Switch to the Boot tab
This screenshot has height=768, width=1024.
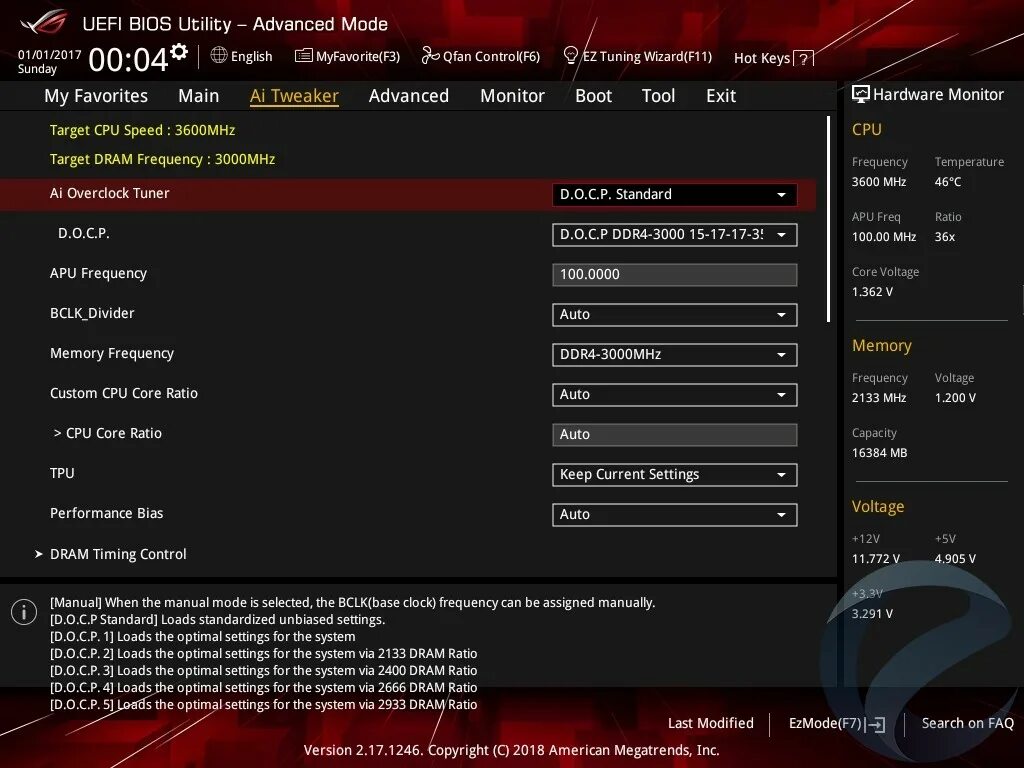[593, 96]
